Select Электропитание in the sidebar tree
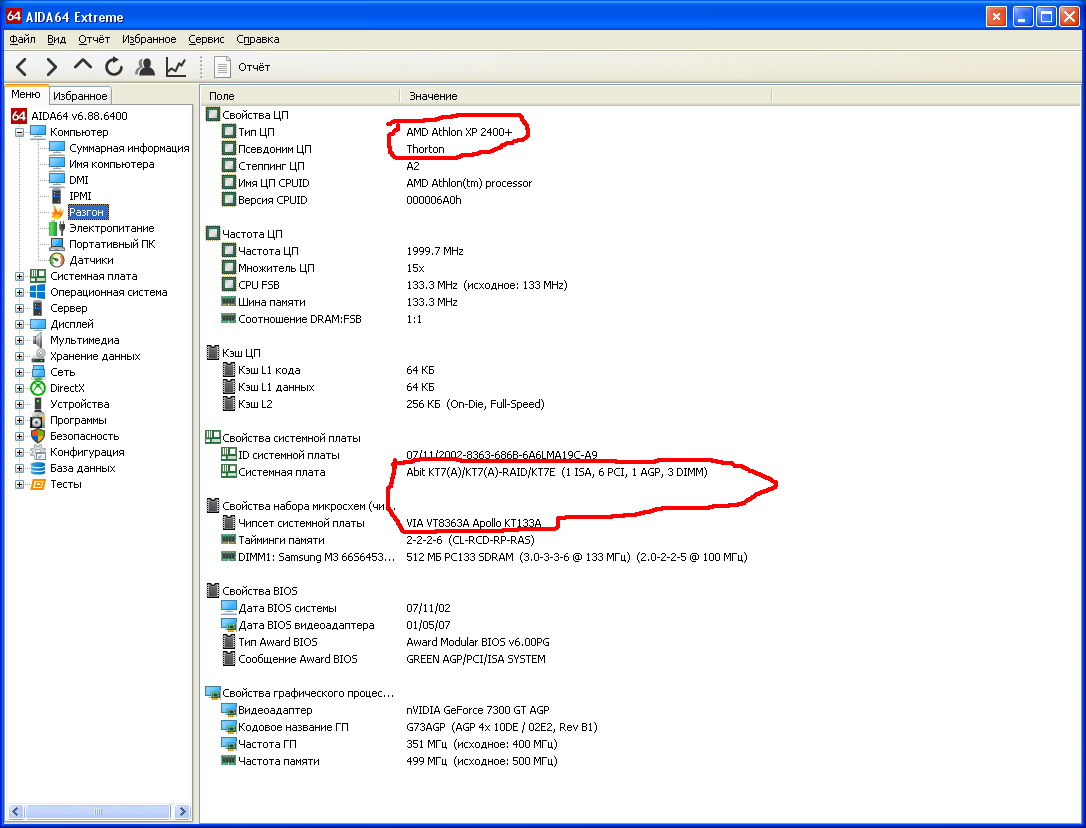Viewport: 1086px width, 828px height. [x=111, y=228]
